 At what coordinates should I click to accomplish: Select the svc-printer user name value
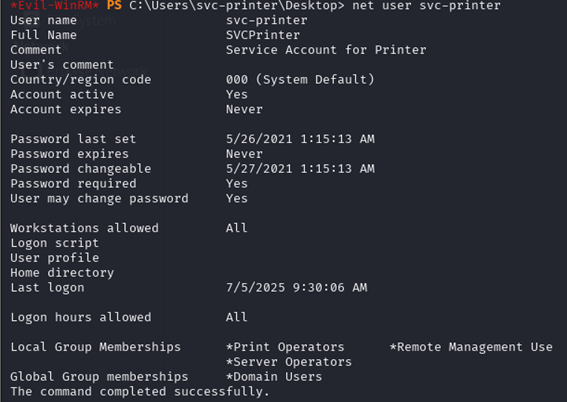(x=267, y=20)
